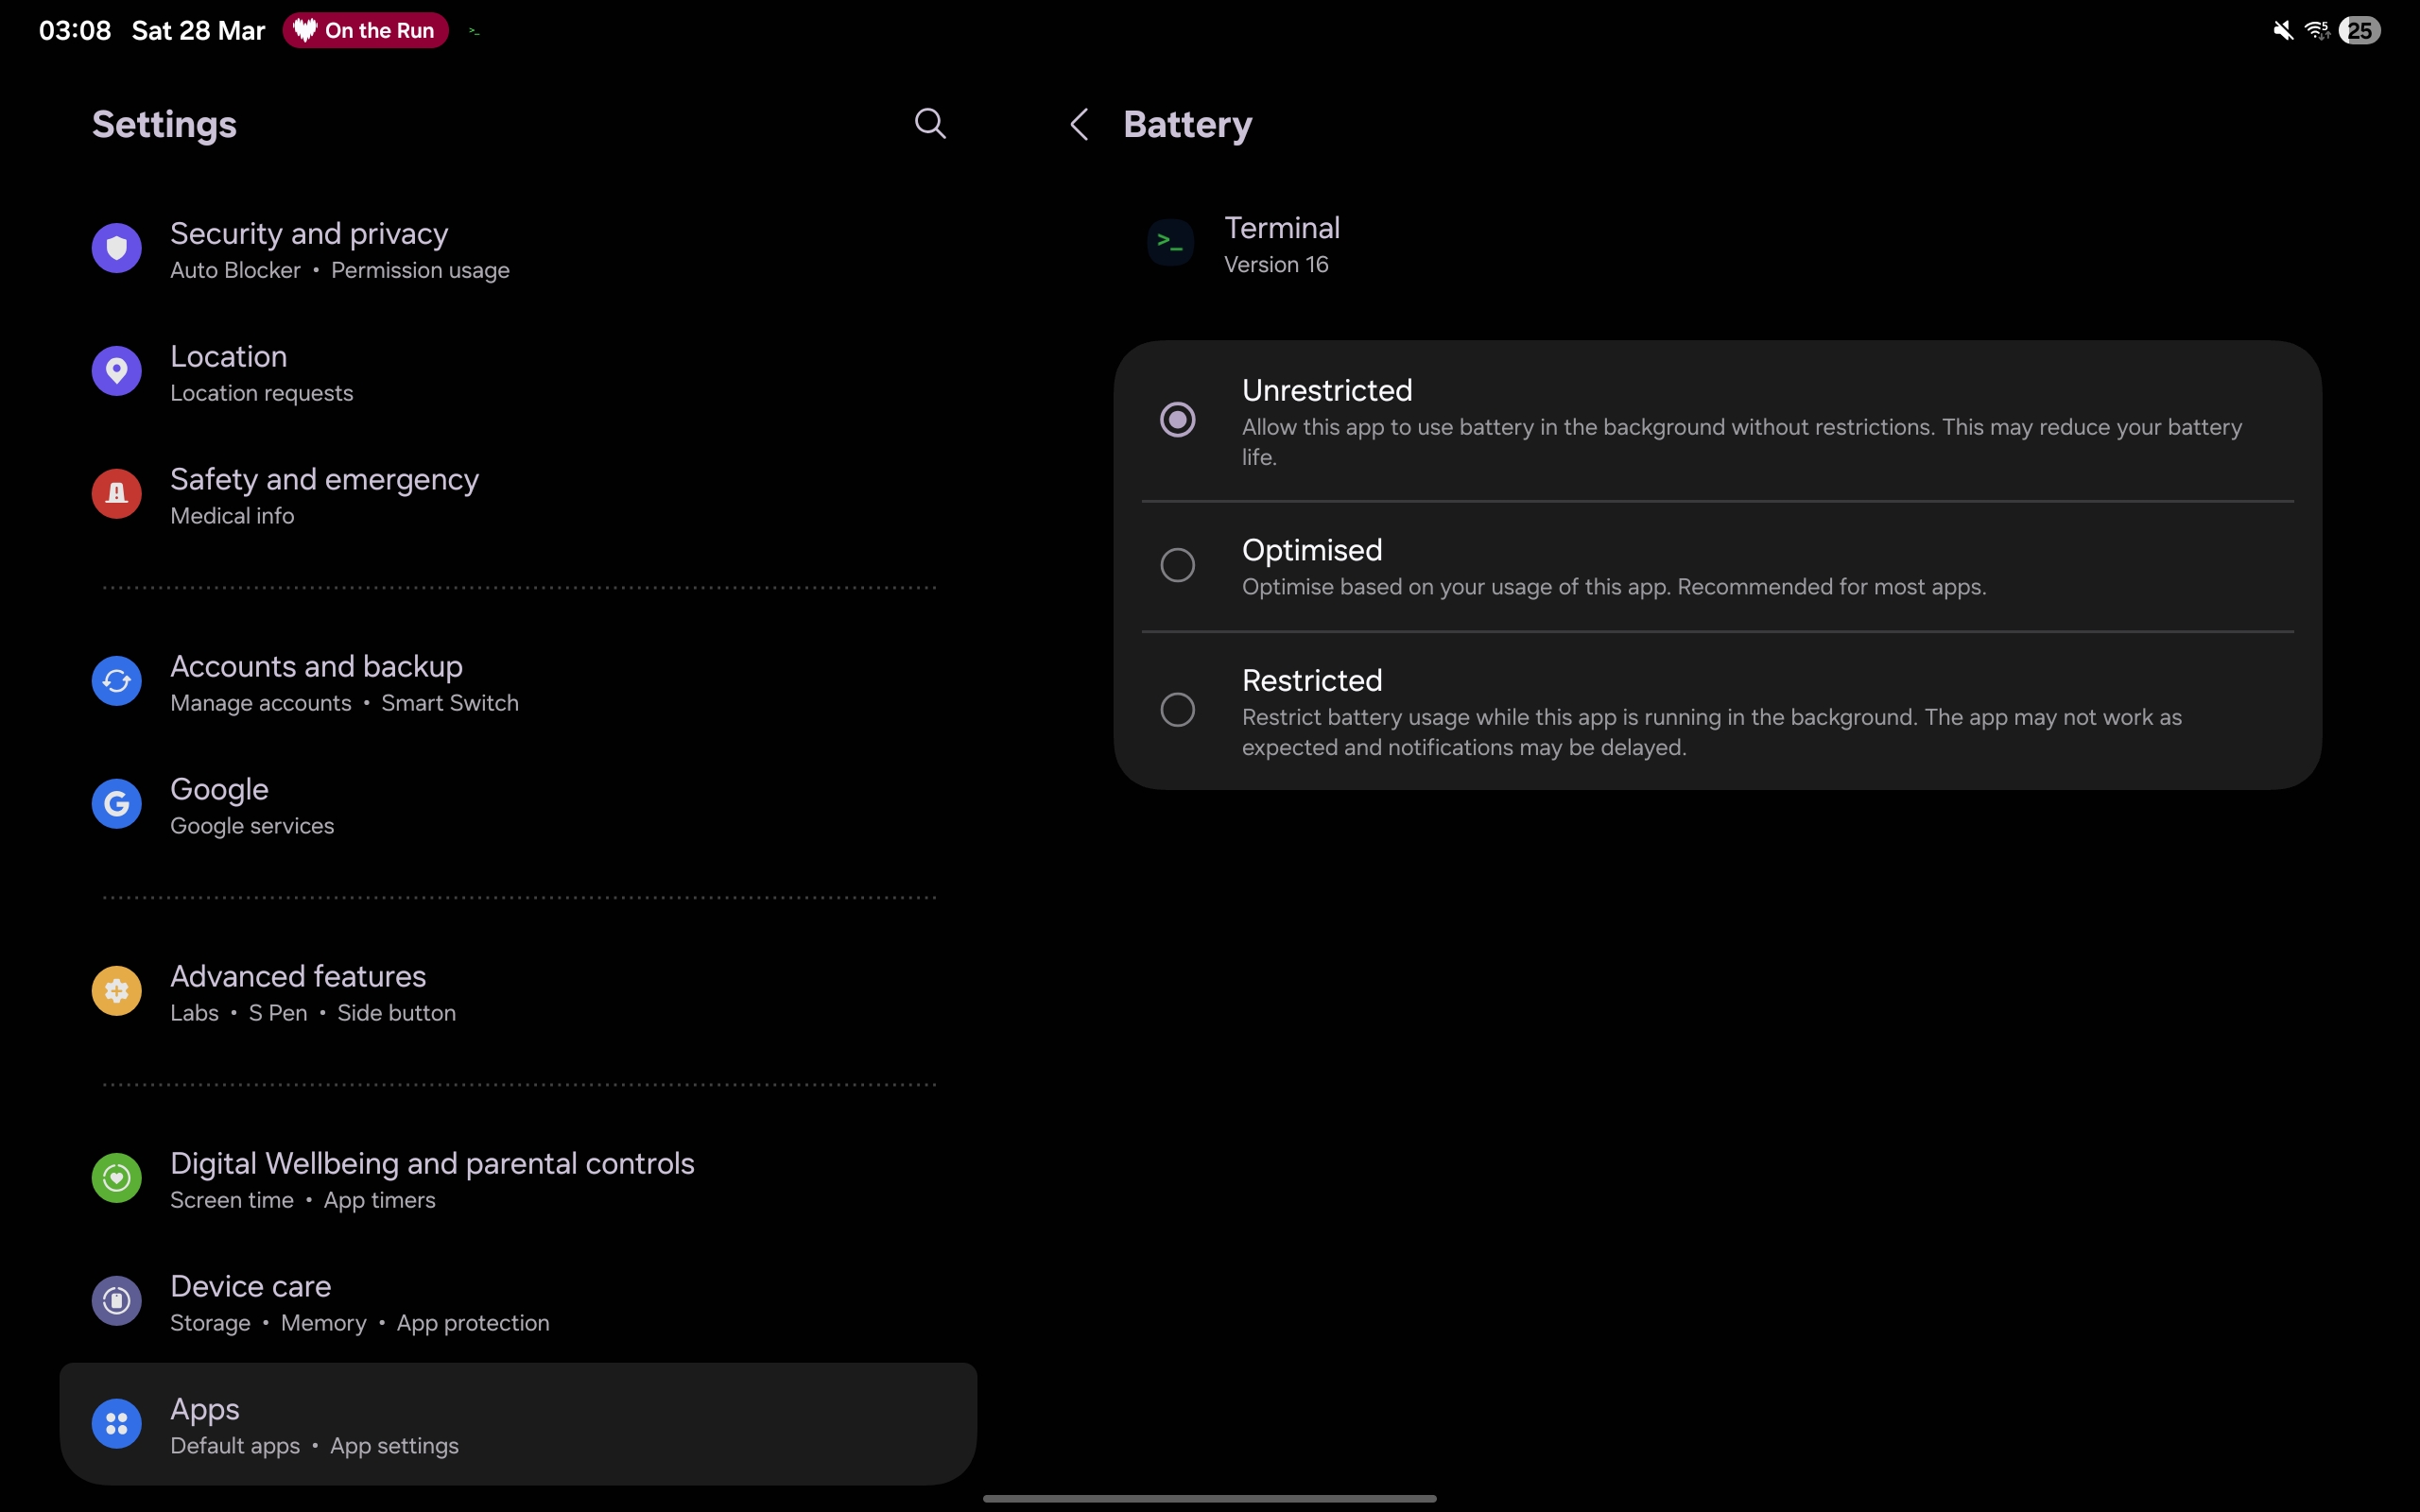
Task: Tap the Security and privacy shield icon
Action: [116, 247]
